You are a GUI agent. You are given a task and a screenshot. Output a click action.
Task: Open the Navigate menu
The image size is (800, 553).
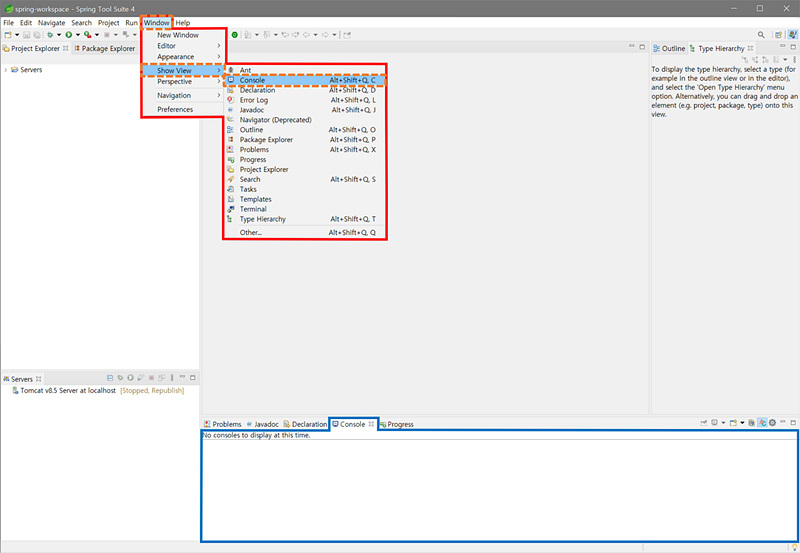[52, 22]
